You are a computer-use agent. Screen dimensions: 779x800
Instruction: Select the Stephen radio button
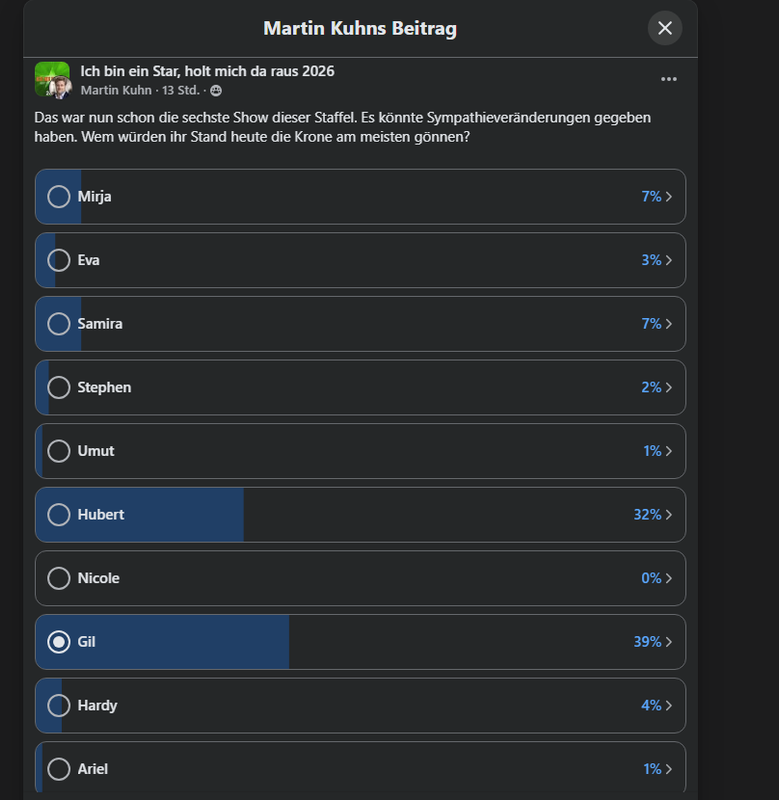[59, 387]
